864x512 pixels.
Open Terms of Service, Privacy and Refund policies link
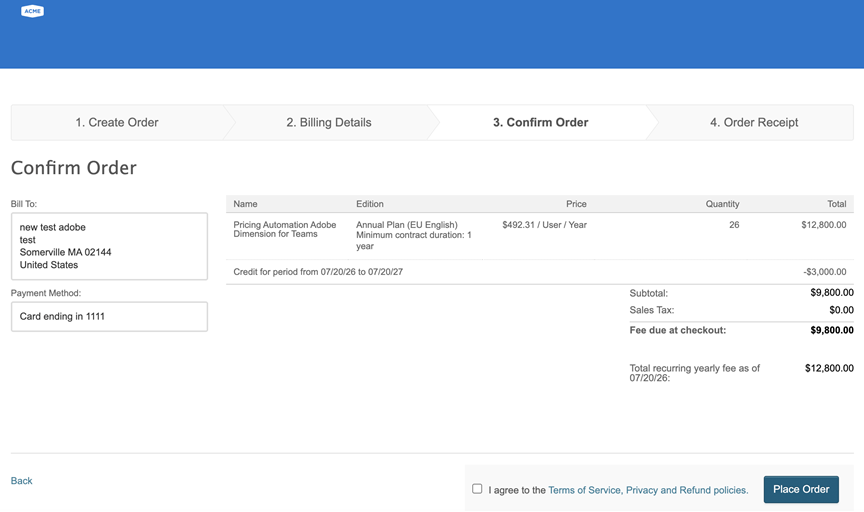click(648, 490)
